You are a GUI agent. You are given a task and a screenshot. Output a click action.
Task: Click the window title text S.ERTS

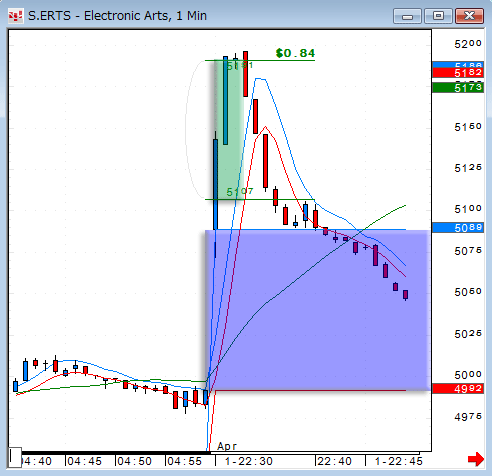pos(49,16)
